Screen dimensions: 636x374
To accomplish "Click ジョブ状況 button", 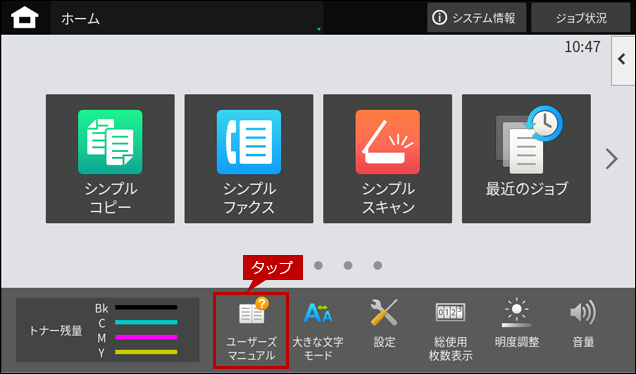I will (x=581, y=18).
